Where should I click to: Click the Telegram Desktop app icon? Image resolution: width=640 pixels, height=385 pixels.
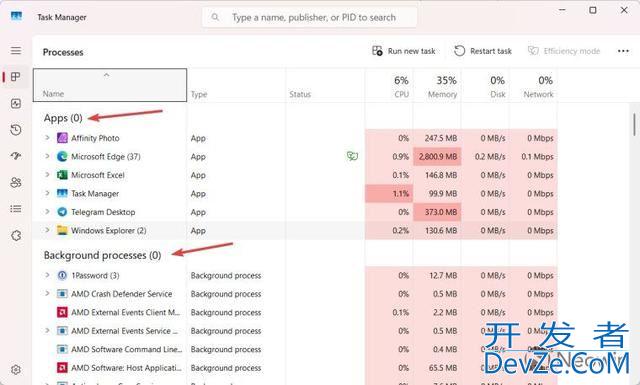[x=62, y=212]
